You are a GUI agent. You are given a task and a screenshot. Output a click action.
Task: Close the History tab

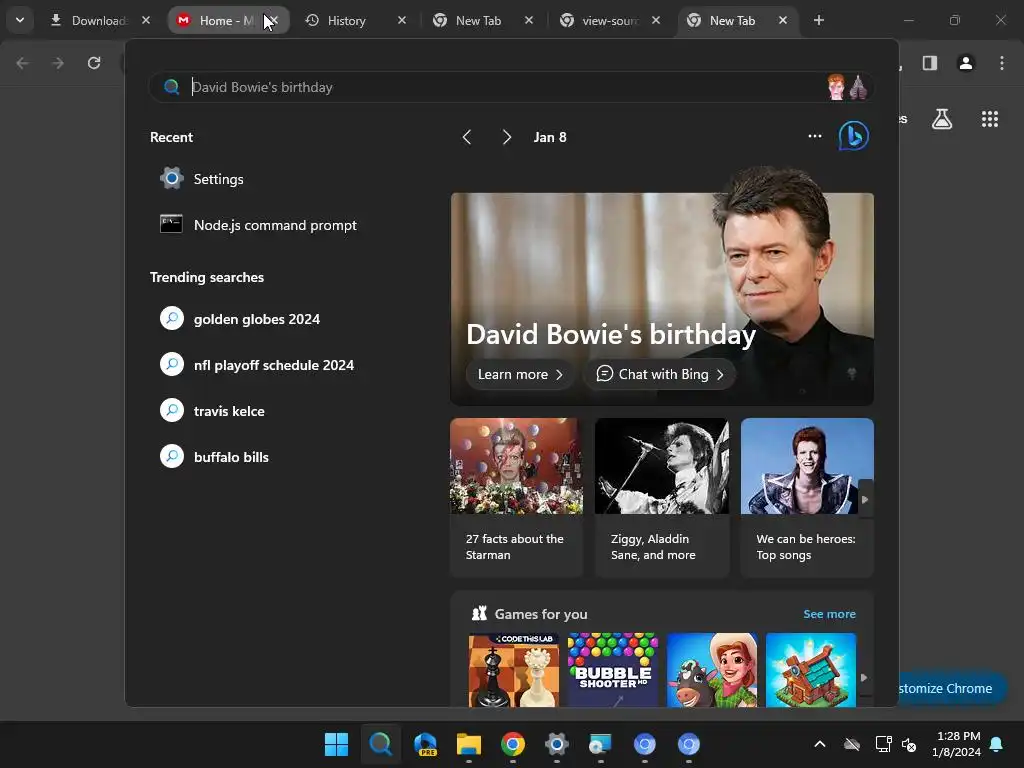402,20
